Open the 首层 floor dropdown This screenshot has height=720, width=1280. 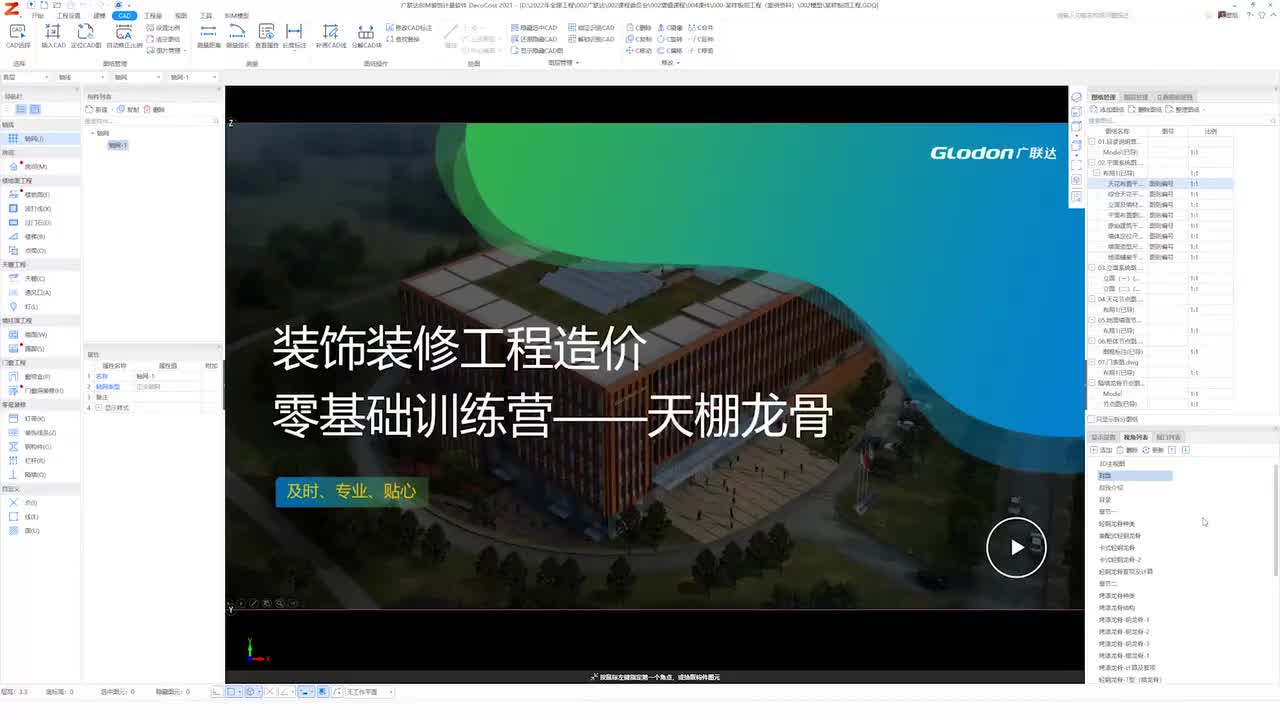click(x=25, y=77)
